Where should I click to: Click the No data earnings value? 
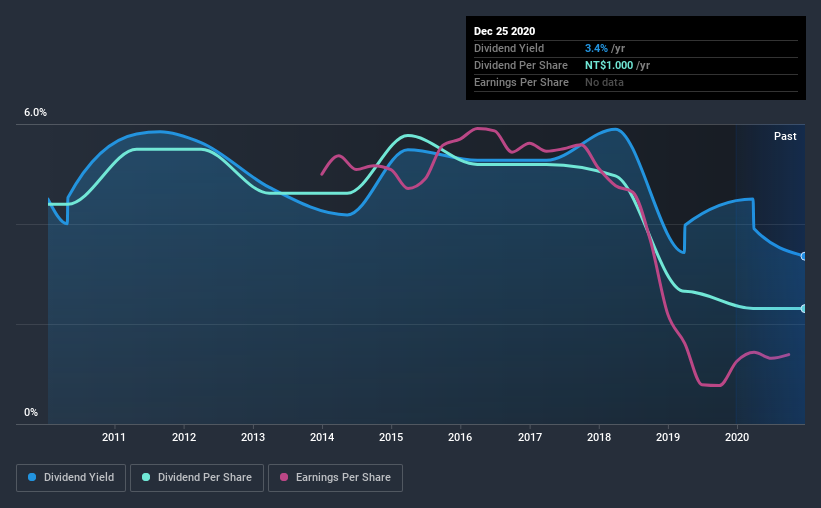tap(604, 82)
